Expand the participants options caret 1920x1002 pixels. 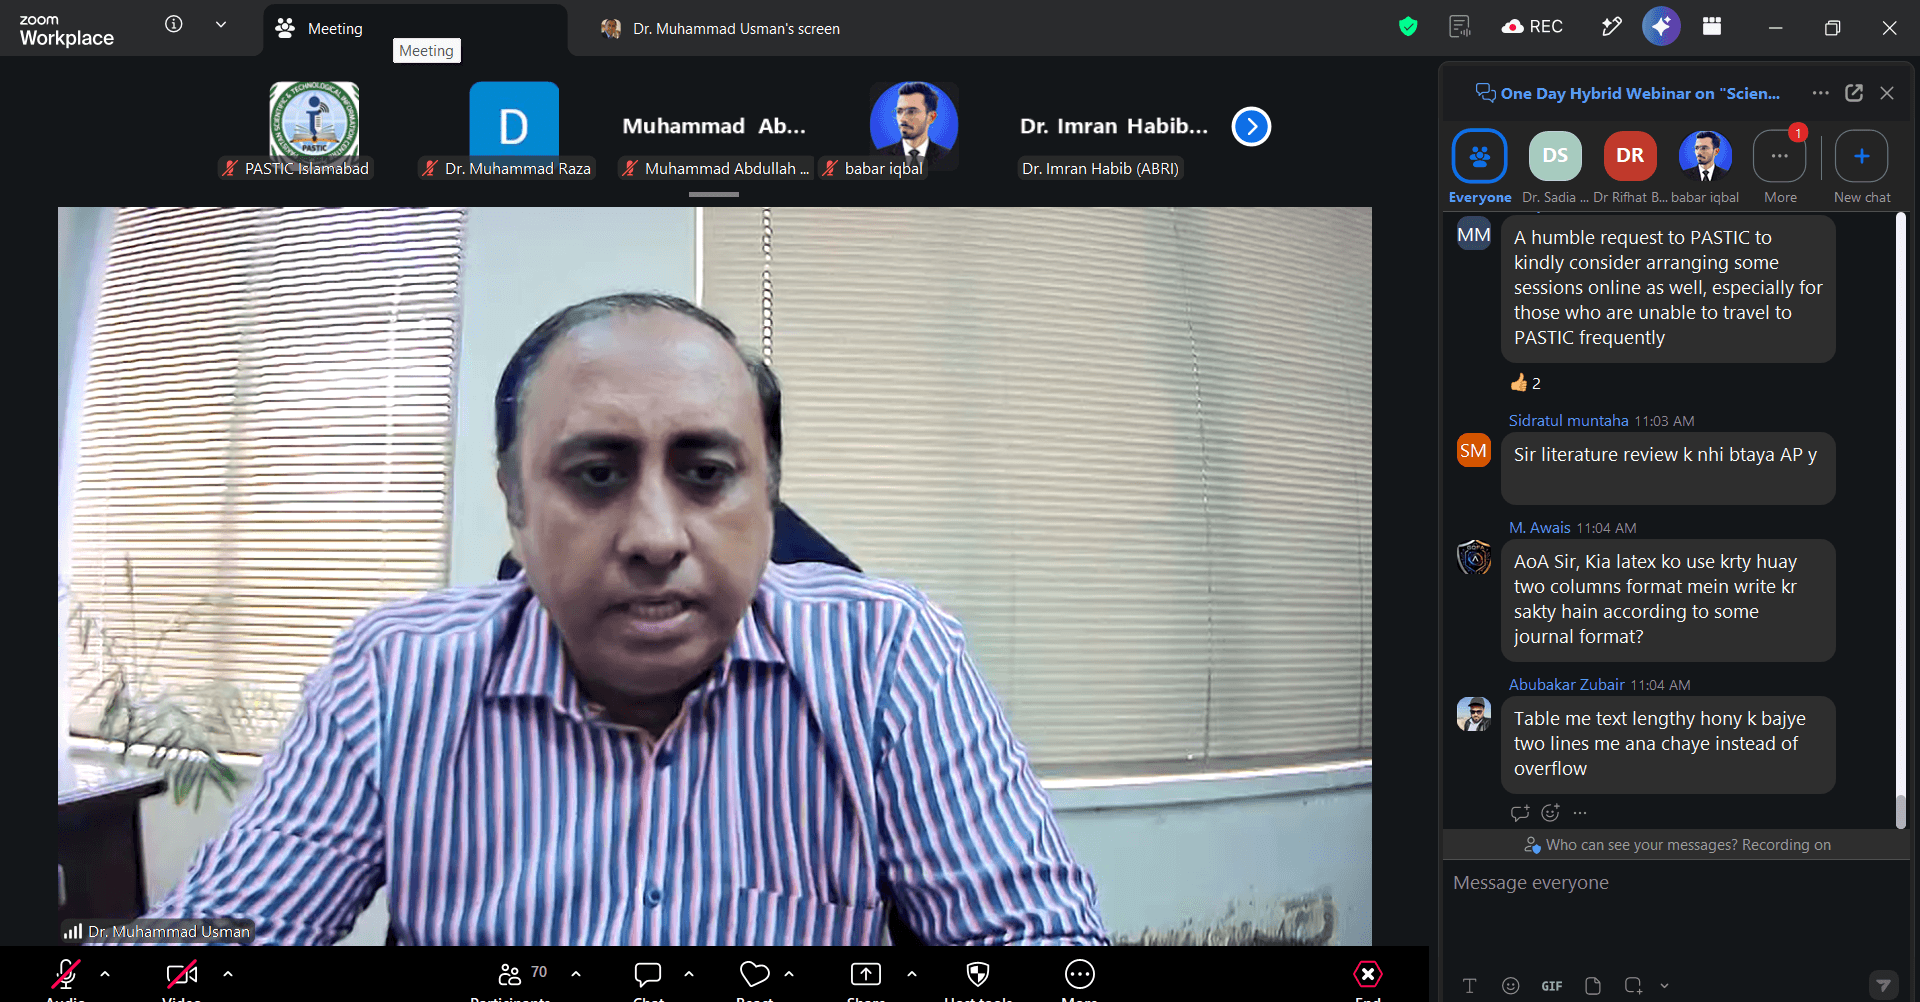[x=576, y=973]
